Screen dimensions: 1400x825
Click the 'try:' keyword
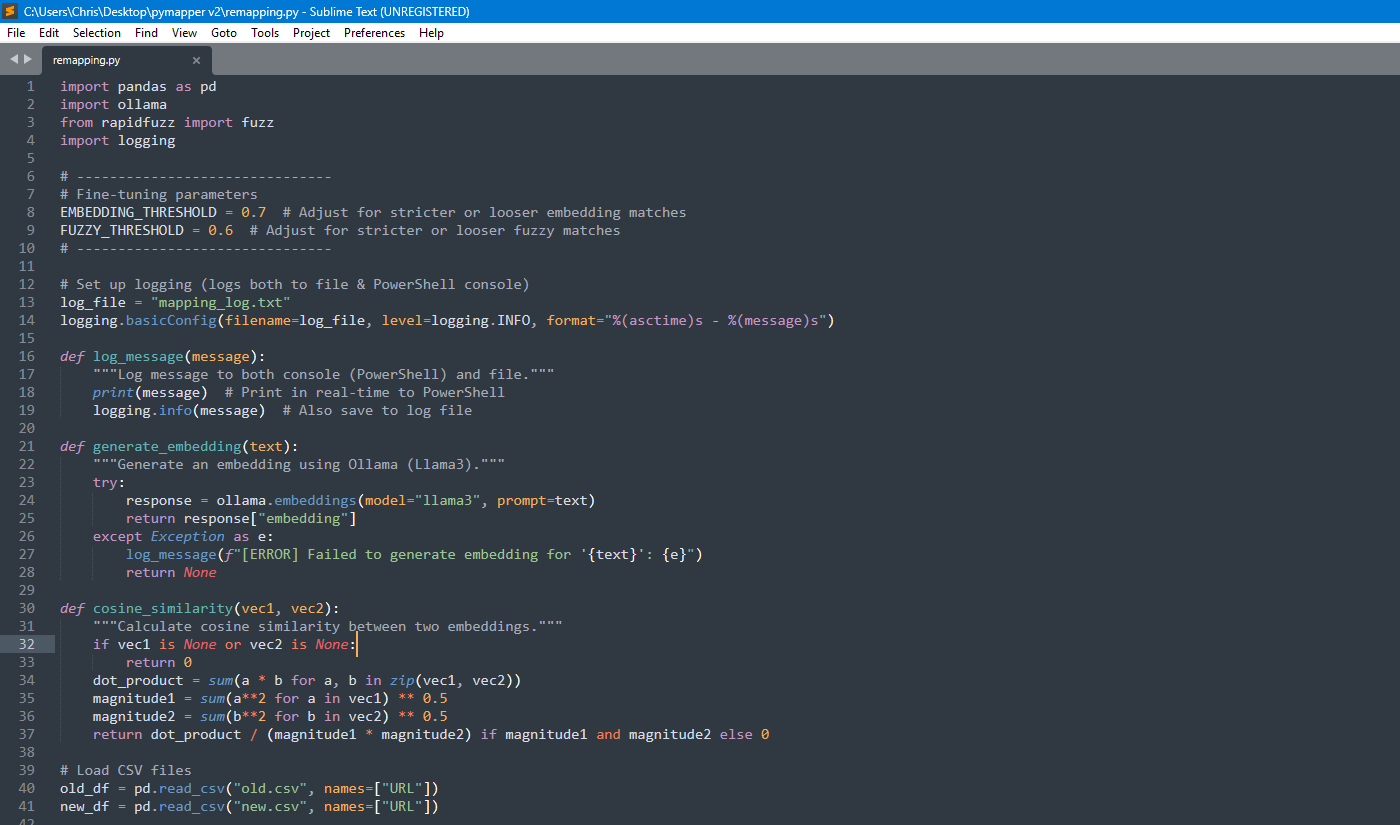click(x=109, y=482)
